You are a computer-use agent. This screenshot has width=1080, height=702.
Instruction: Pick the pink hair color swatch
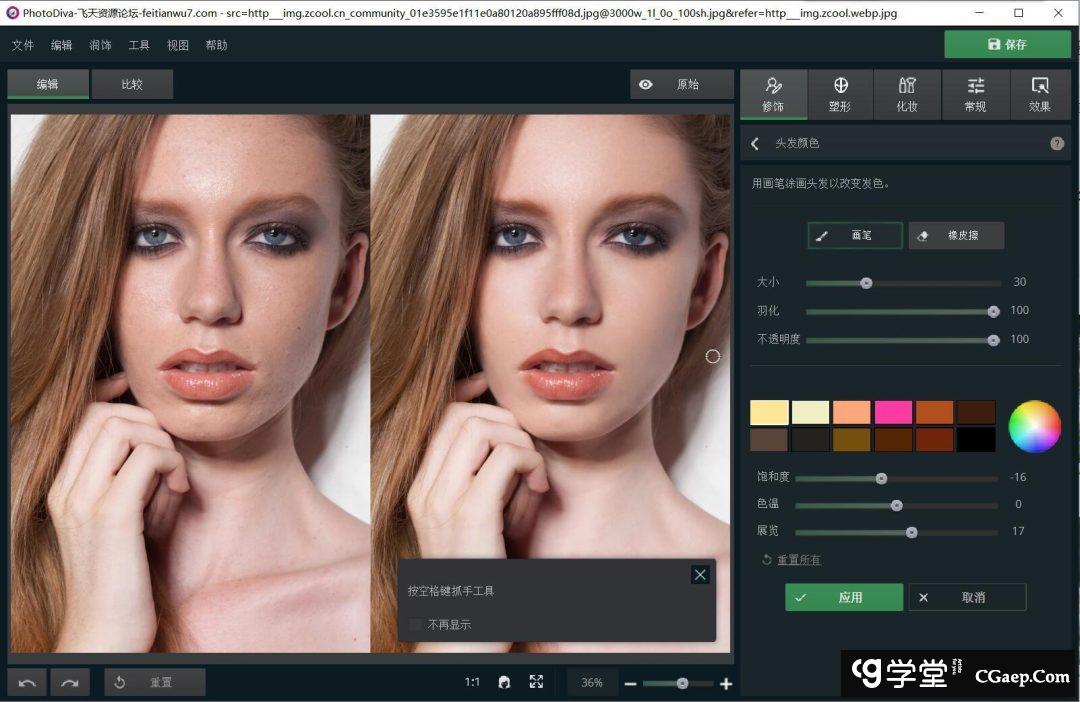point(893,413)
